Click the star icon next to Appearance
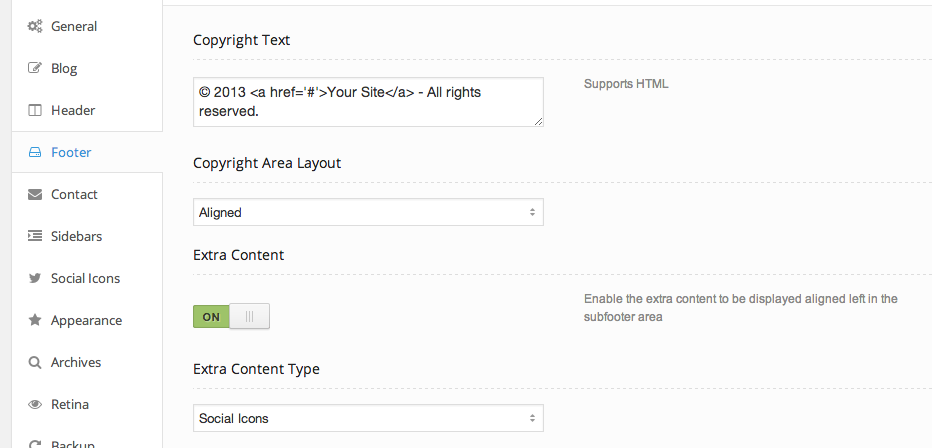Screen dimensions: 932x448 [35, 321]
